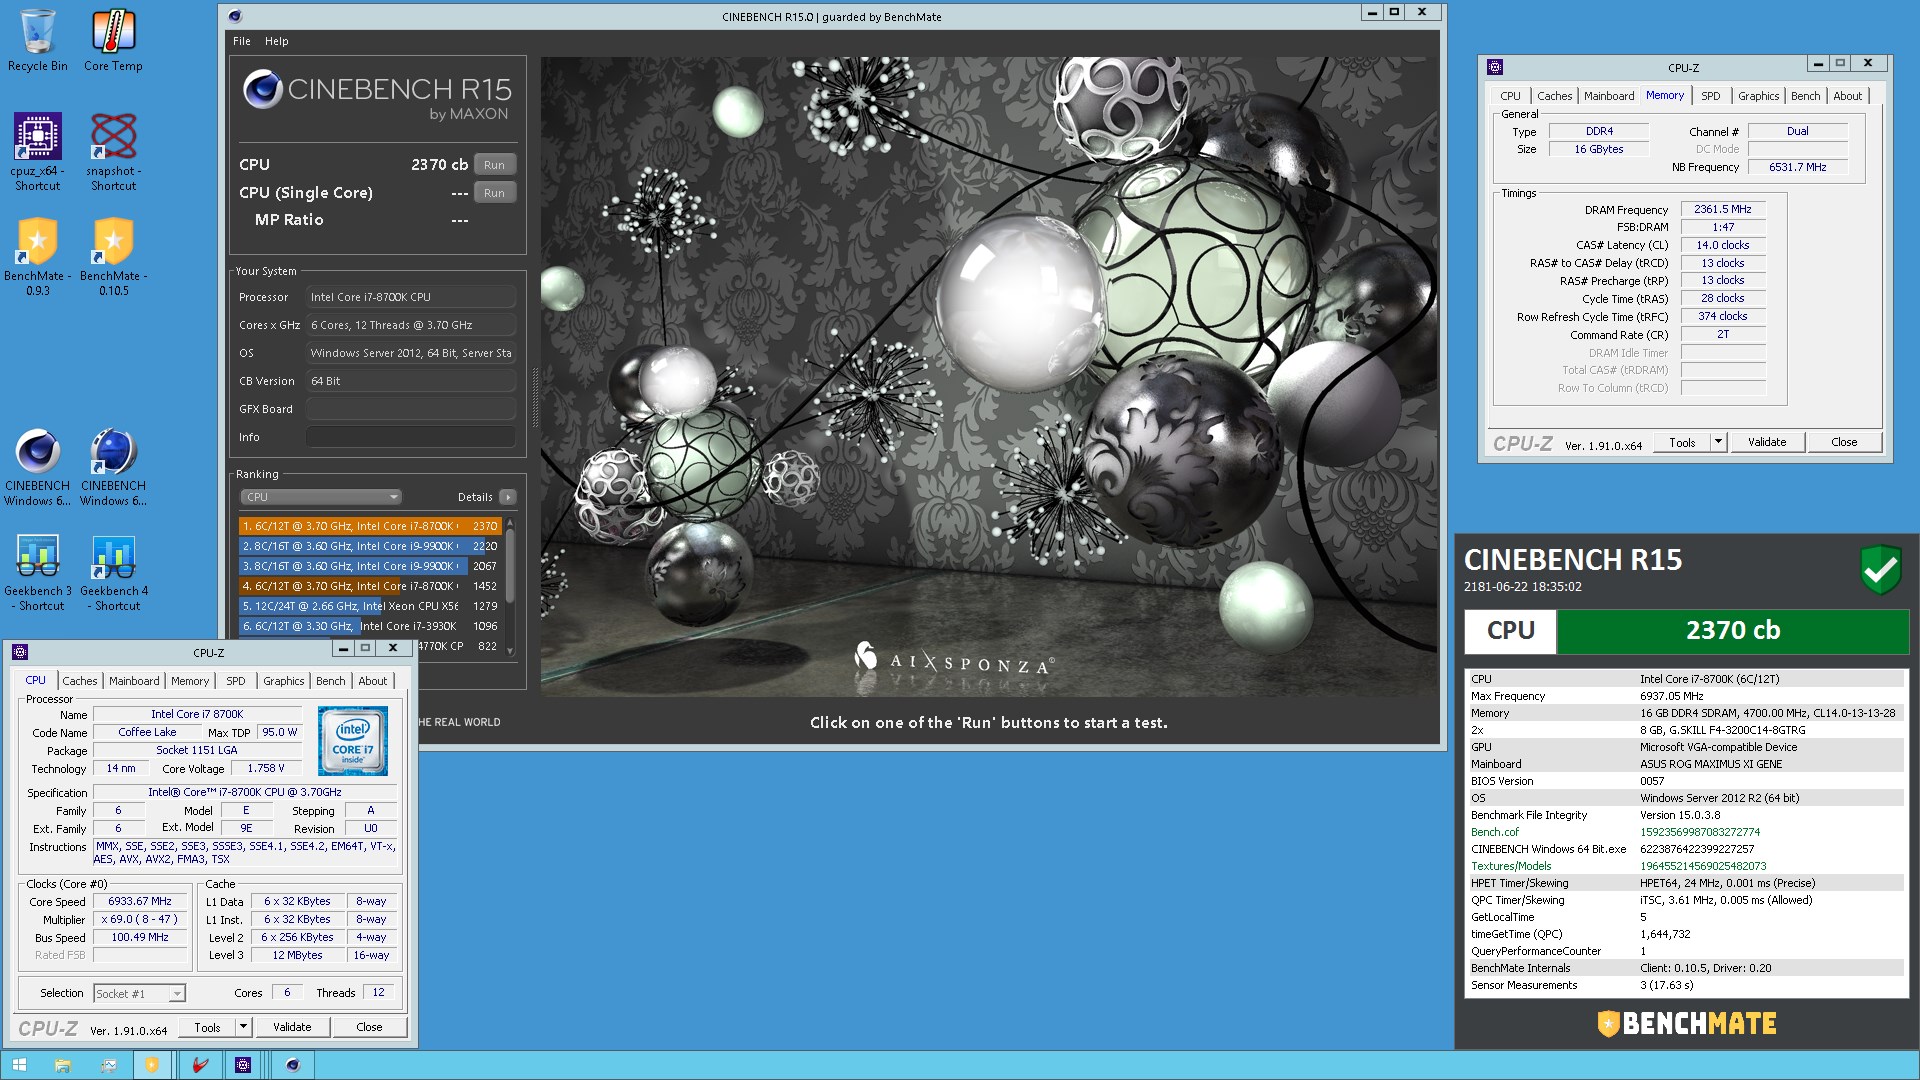Click the Memory CPU-Z window title icon

[x=1495, y=67]
